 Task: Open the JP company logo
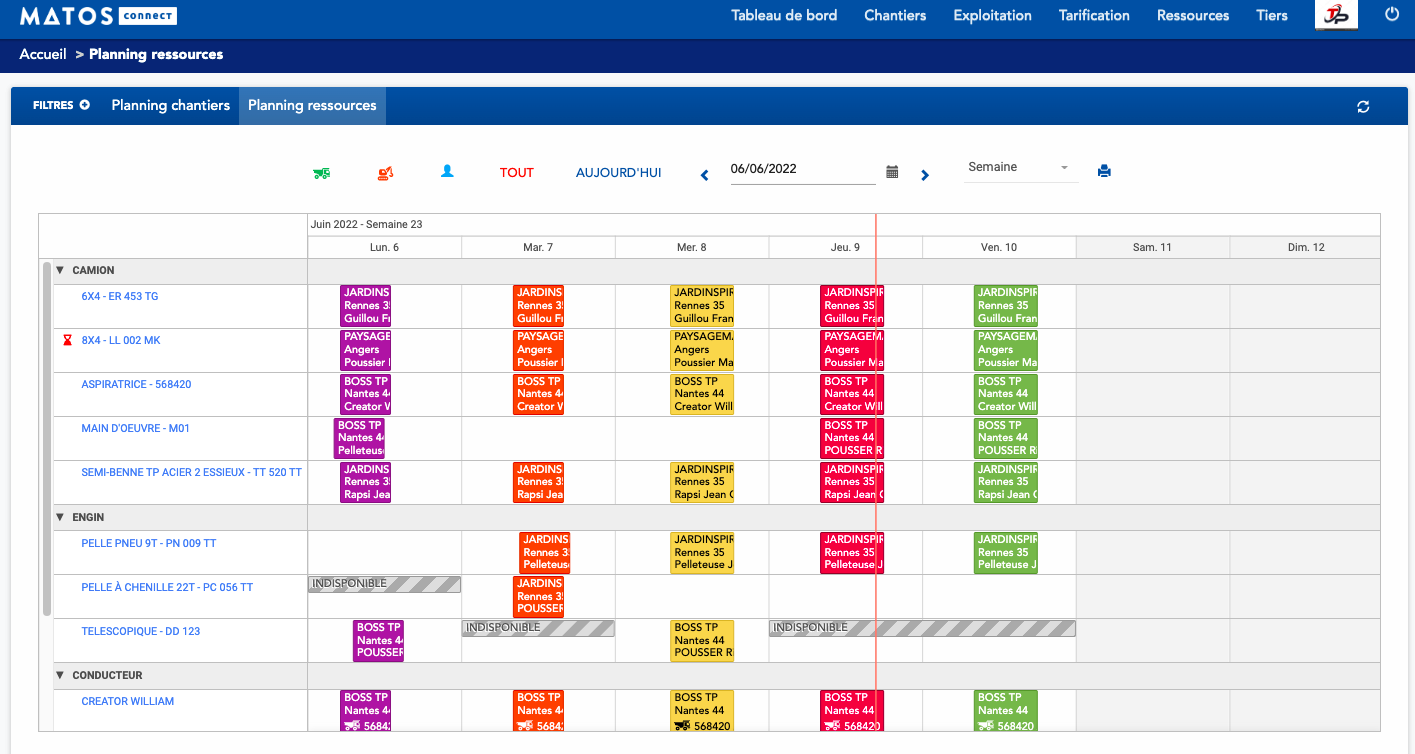click(x=1336, y=15)
